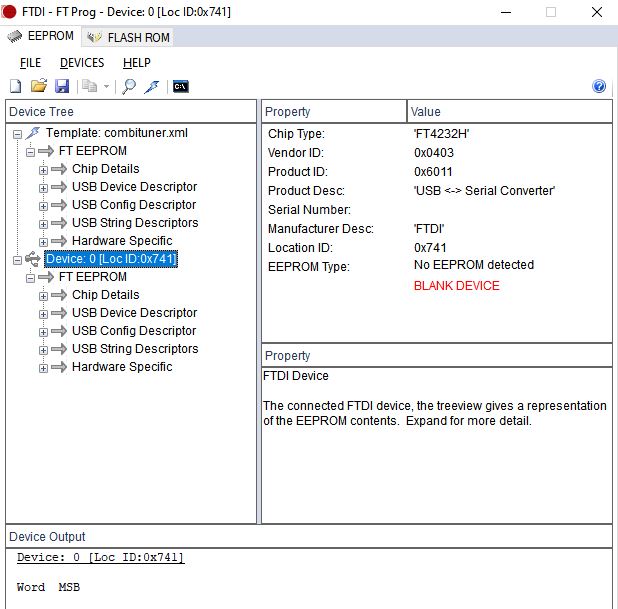Select FT EEPROM item under Device 0

pyautogui.click(x=93, y=277)
